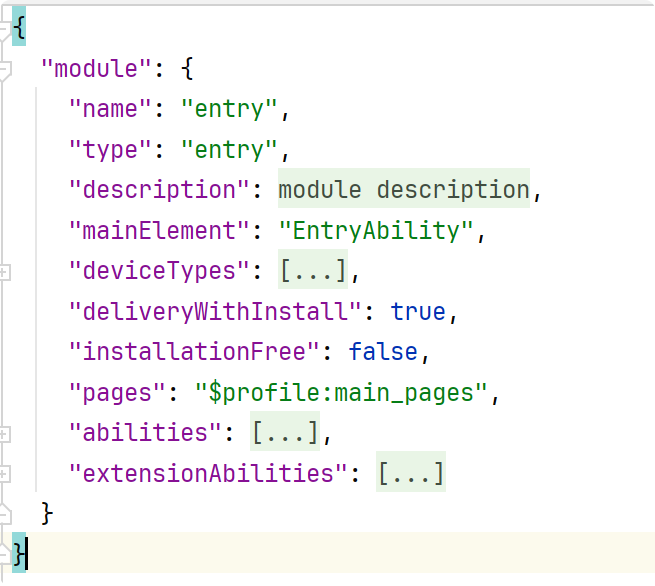The height and width of the screenshot is (586, 655).
Task: Click the "name" key
Action: pyautogui.click(x=110, y=109)
